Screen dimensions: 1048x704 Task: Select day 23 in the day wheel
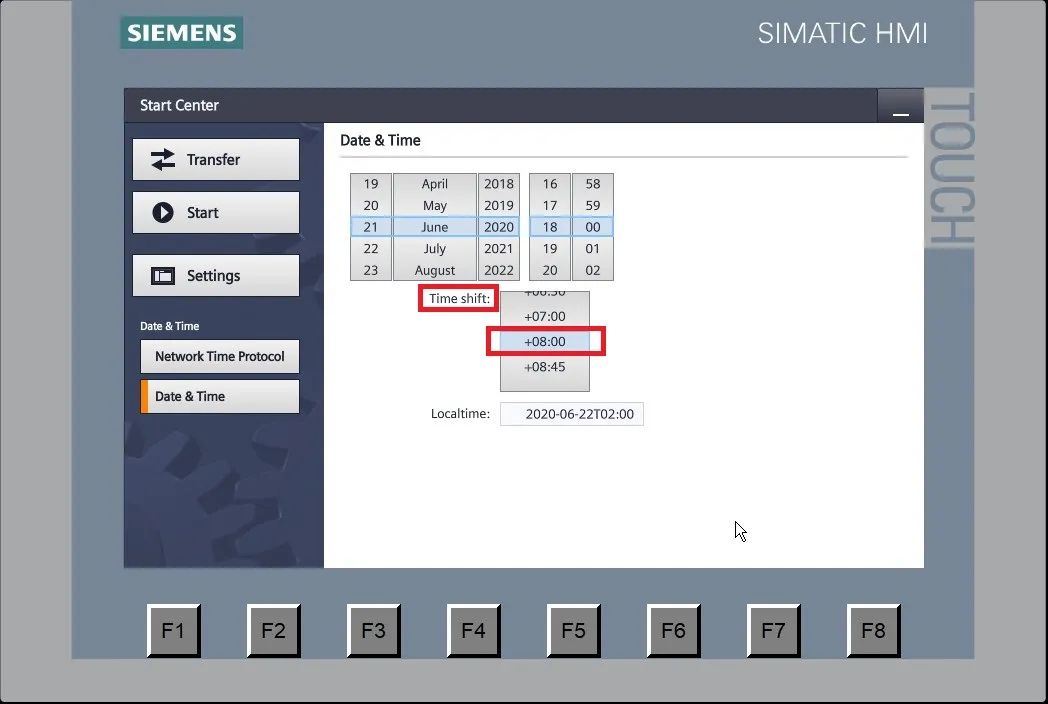point(371,270)
